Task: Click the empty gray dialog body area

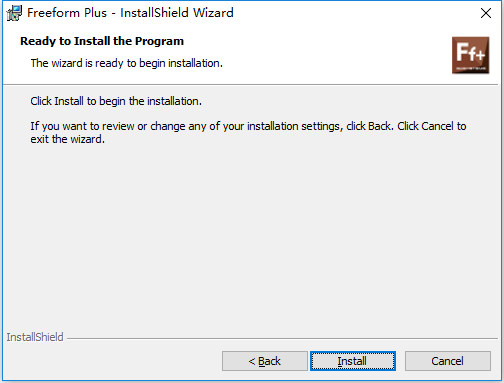Action: tap(250, 233)
